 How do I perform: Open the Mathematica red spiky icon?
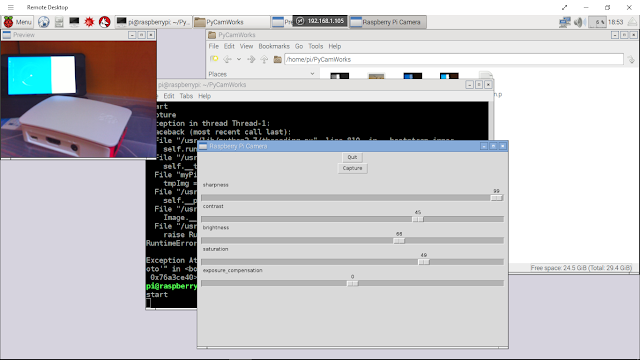click(89, 22)
